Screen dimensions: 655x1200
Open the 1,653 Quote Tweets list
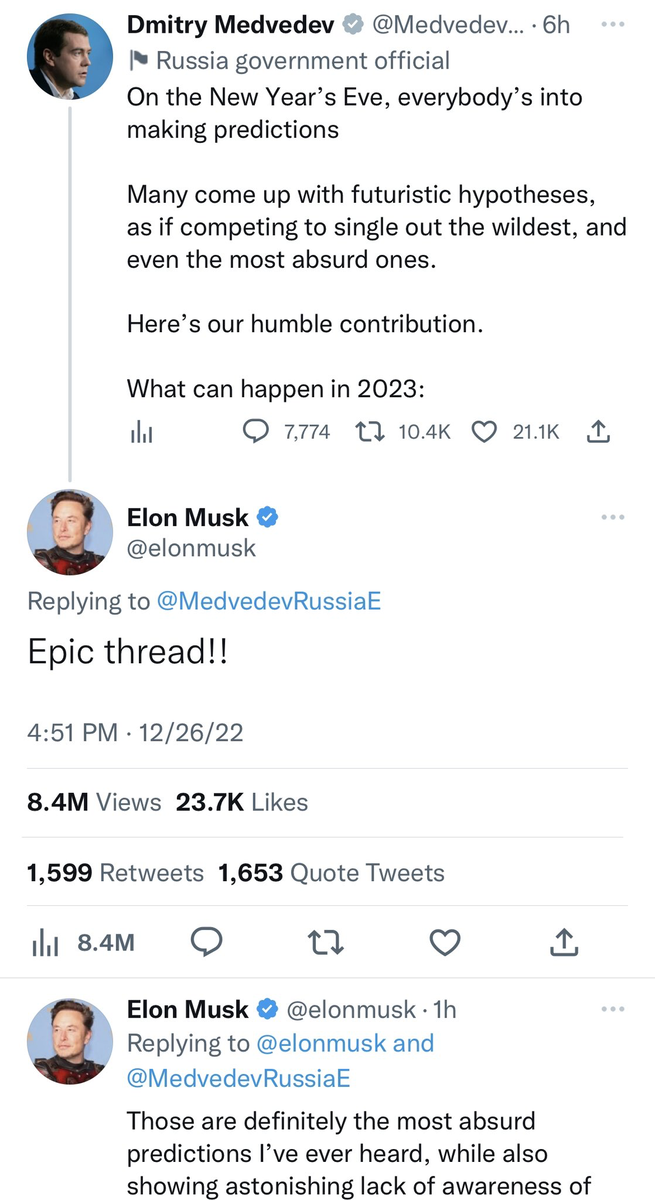[331, 873]
